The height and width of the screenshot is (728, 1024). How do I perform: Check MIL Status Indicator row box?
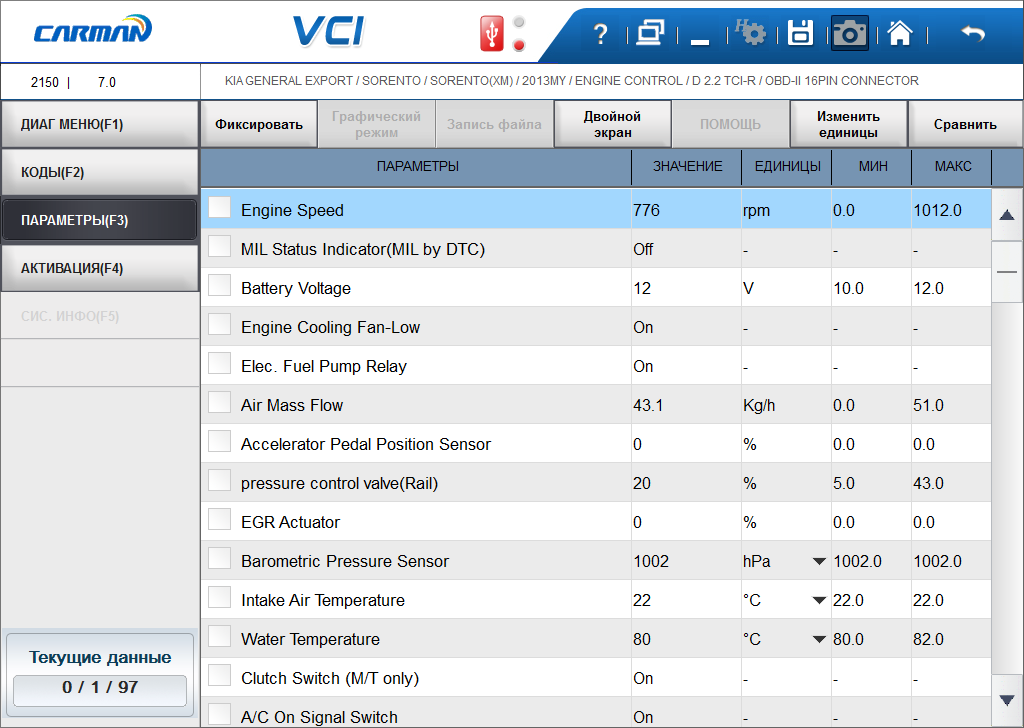pyautogui.click(x=219, y=247)
